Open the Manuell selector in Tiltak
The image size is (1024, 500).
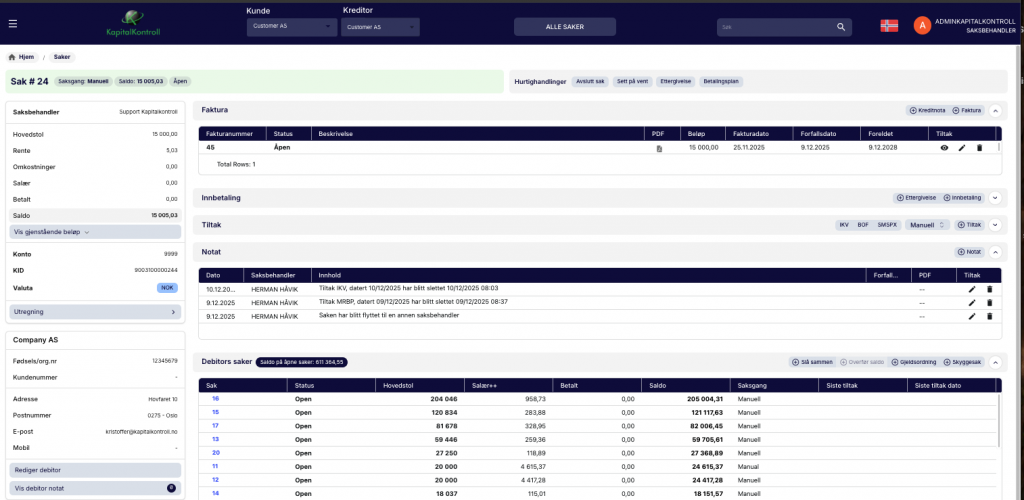[926, 225]
